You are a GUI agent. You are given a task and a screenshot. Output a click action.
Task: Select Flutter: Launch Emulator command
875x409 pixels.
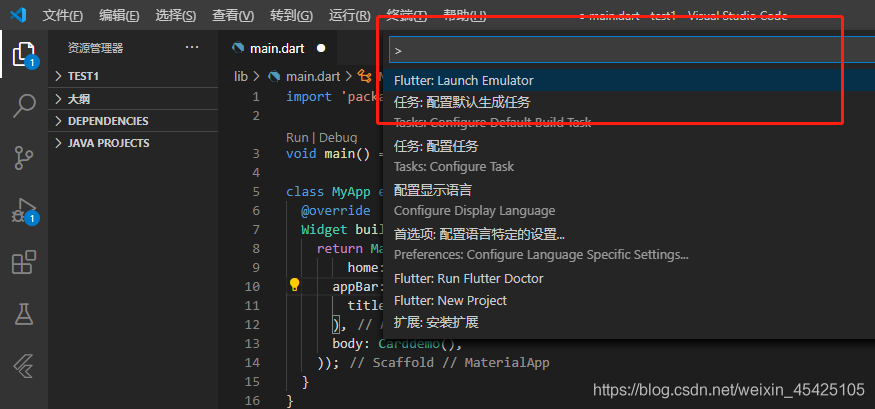tap(629, 80)
